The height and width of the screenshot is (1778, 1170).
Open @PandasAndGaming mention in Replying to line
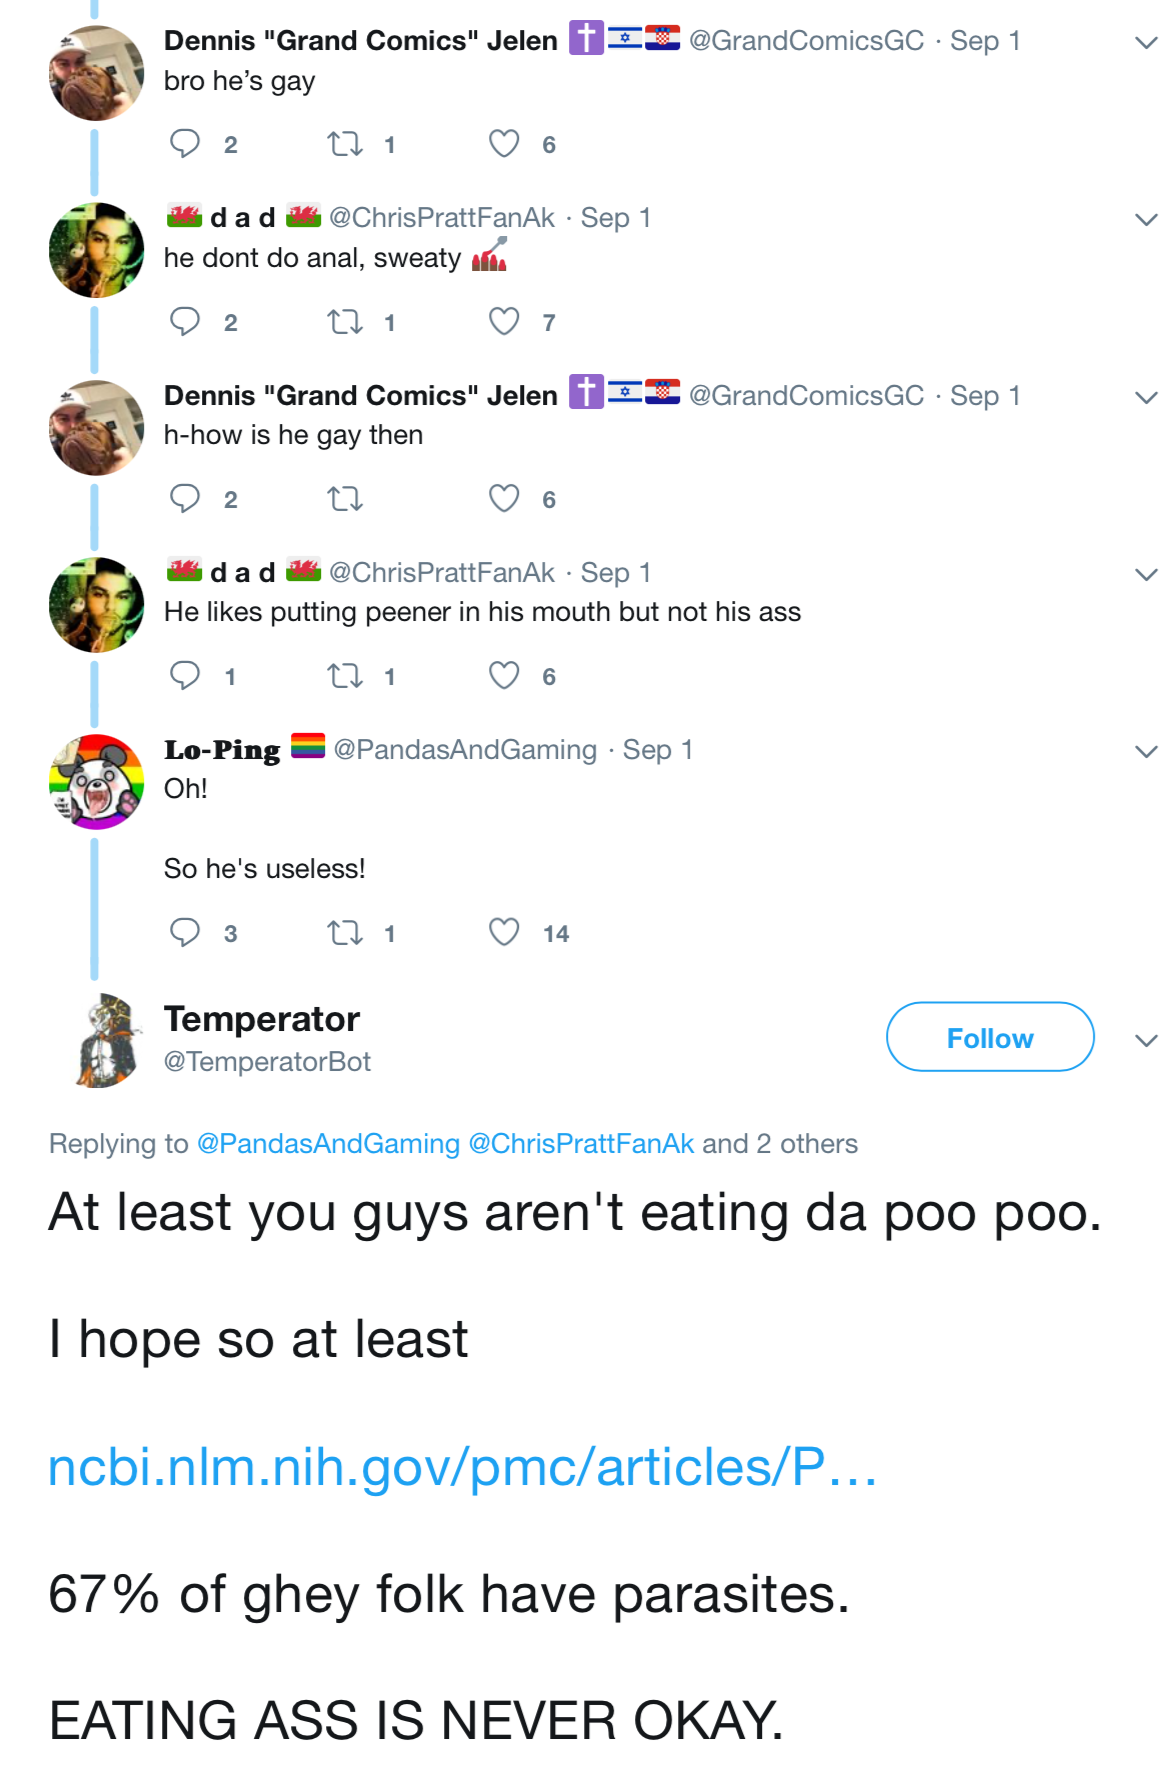328,1143
